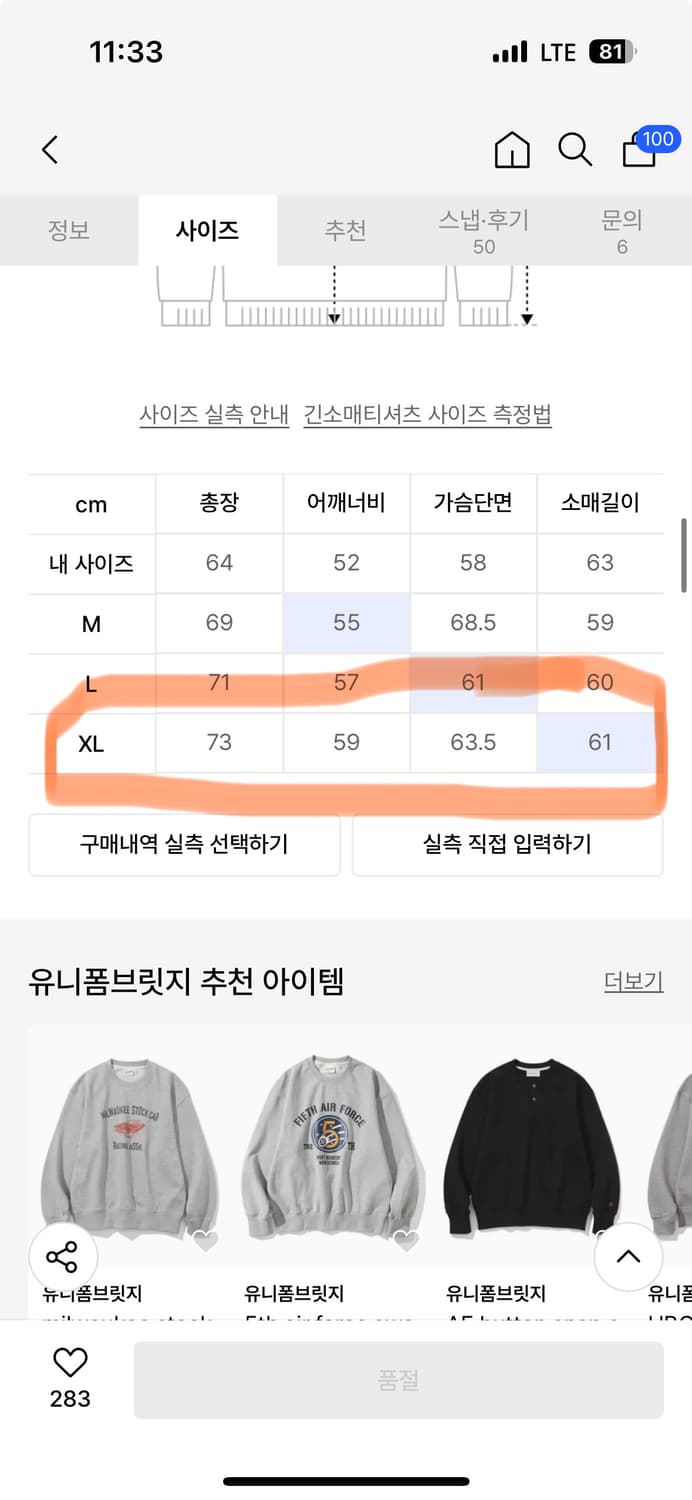Tap 구매내역 실측 선택하기 button
This screenshot has width=692, height=1500.
[184, 846]
